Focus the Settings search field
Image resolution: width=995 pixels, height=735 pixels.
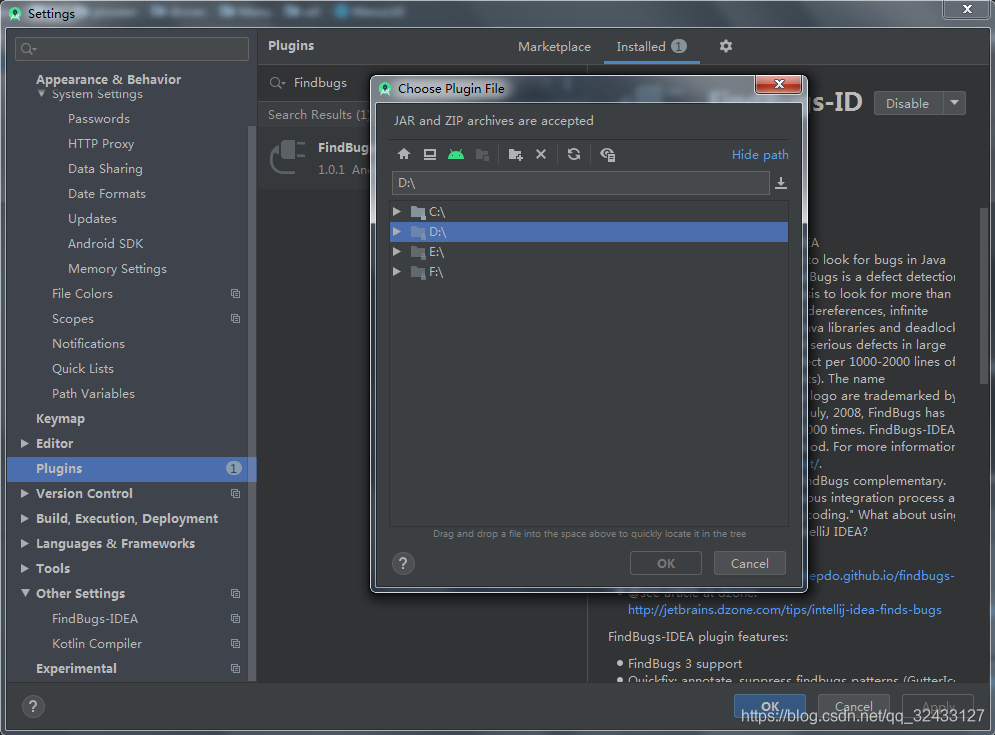[132, 49]
